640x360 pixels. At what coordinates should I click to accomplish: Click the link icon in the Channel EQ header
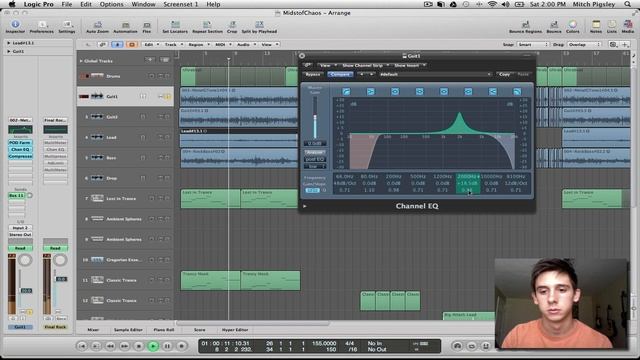pyautogui.click(x=307, y=65)
